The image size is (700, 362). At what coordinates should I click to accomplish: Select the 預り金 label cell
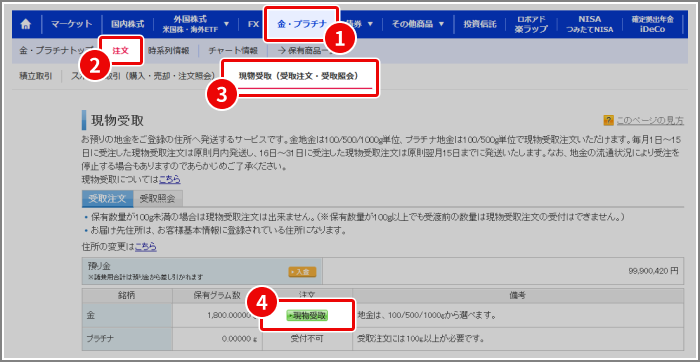(202, 271)
